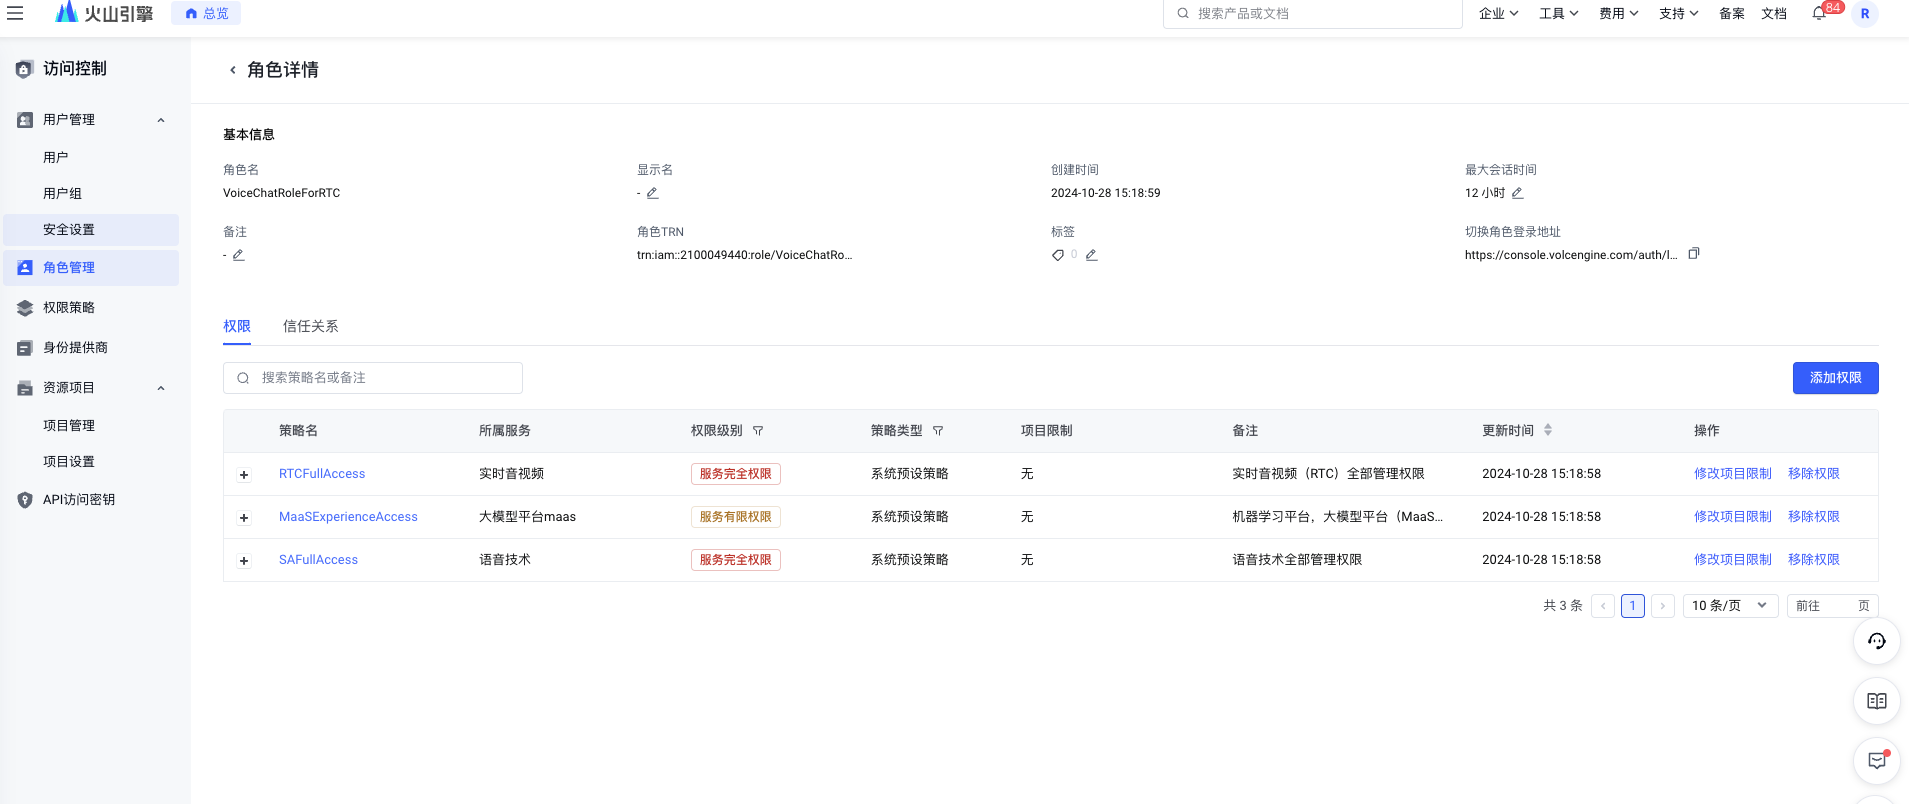Viewport: 1909px width, 804px height.
Task: Open the 工具 dropdown menu
Action: 1559,14
